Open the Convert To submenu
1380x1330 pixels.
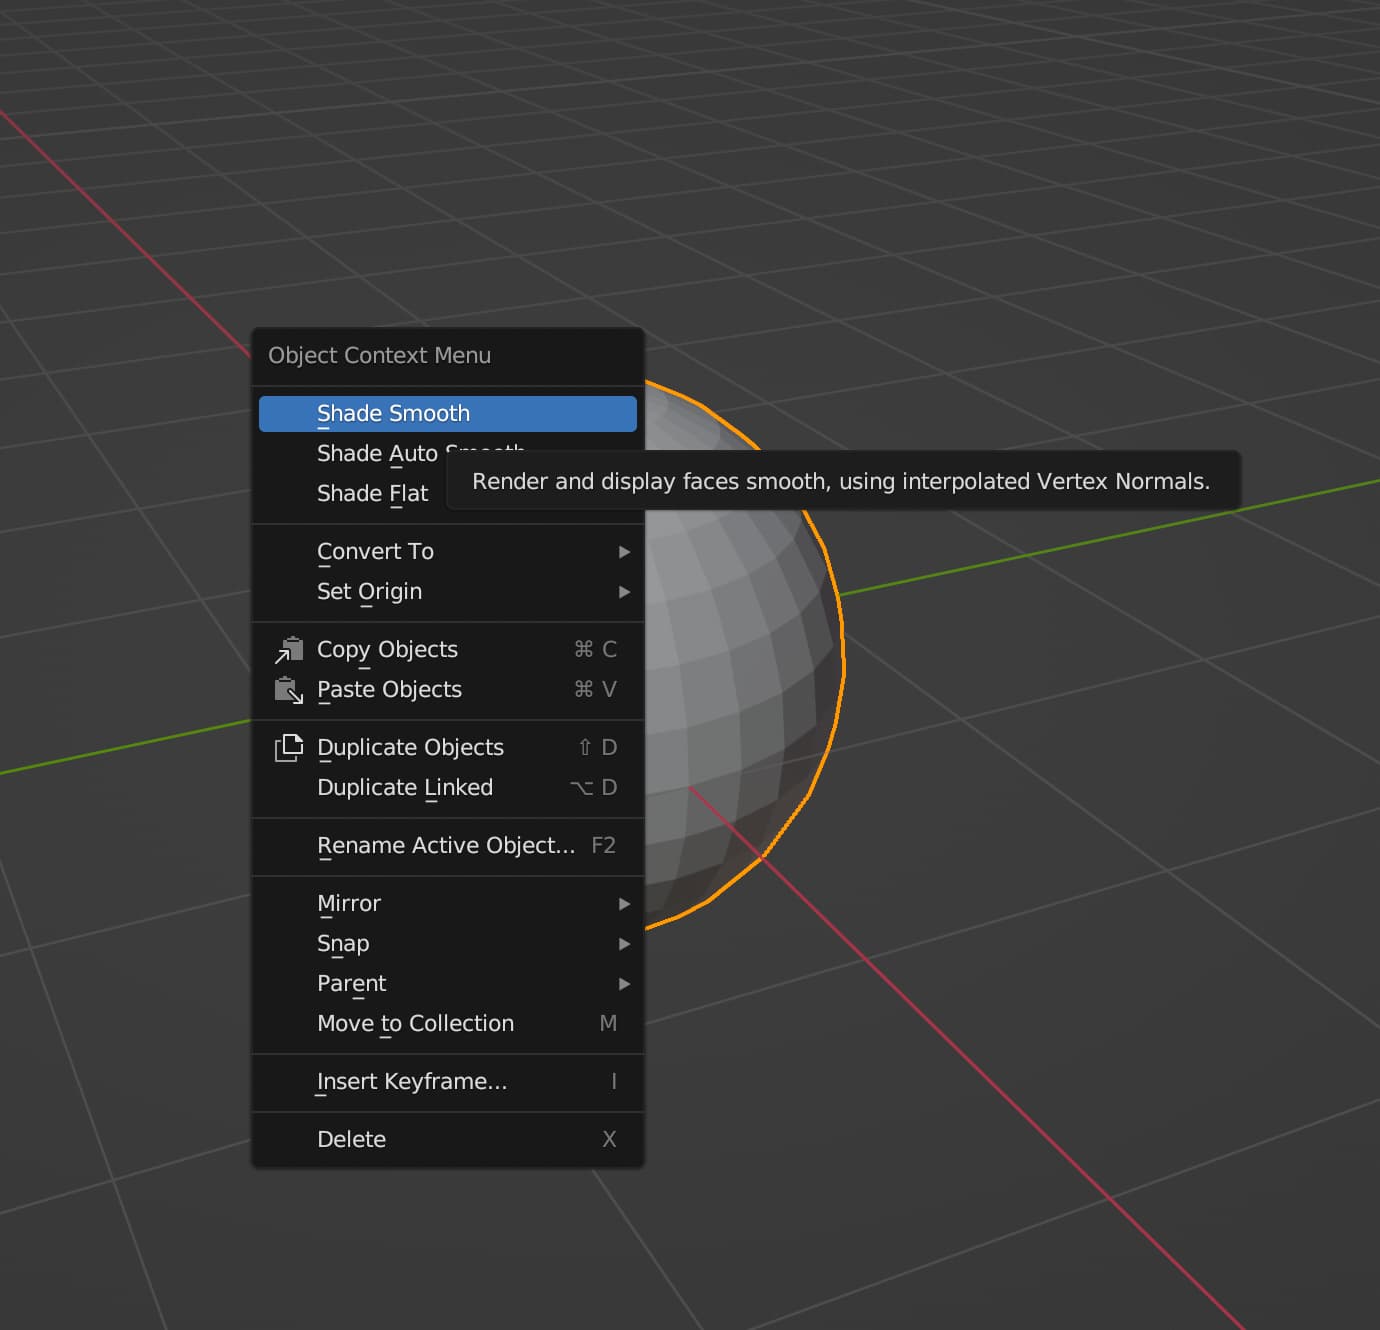(x=447, y=552)
